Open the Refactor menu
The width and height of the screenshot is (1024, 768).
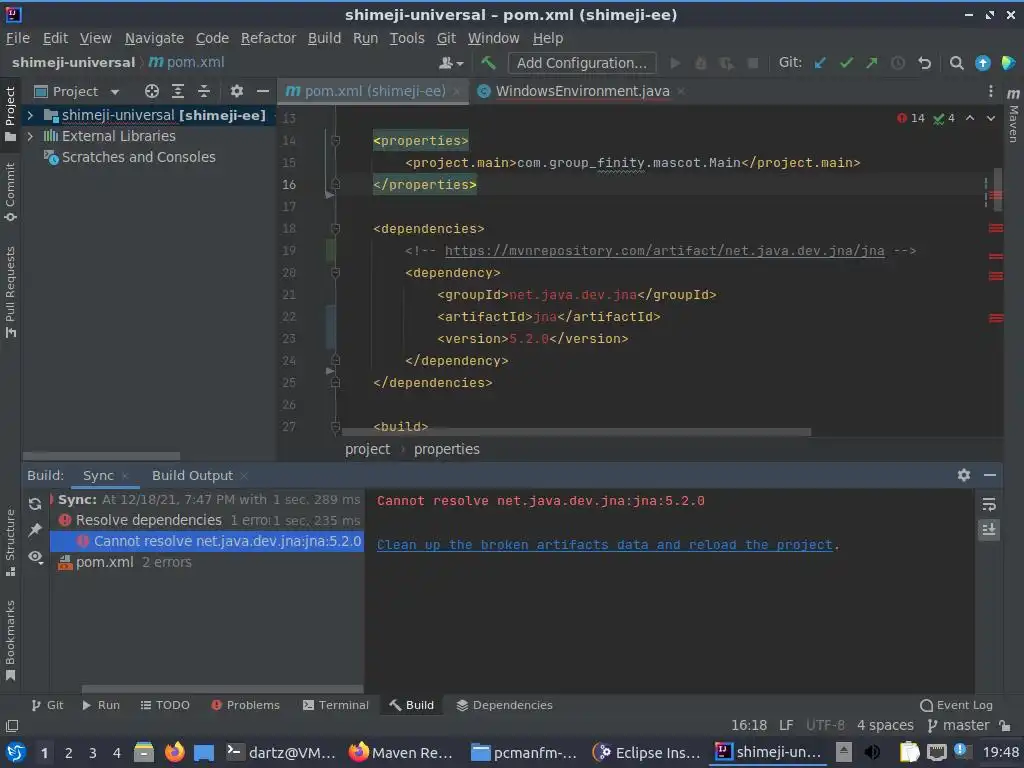(x=268, y=39)
